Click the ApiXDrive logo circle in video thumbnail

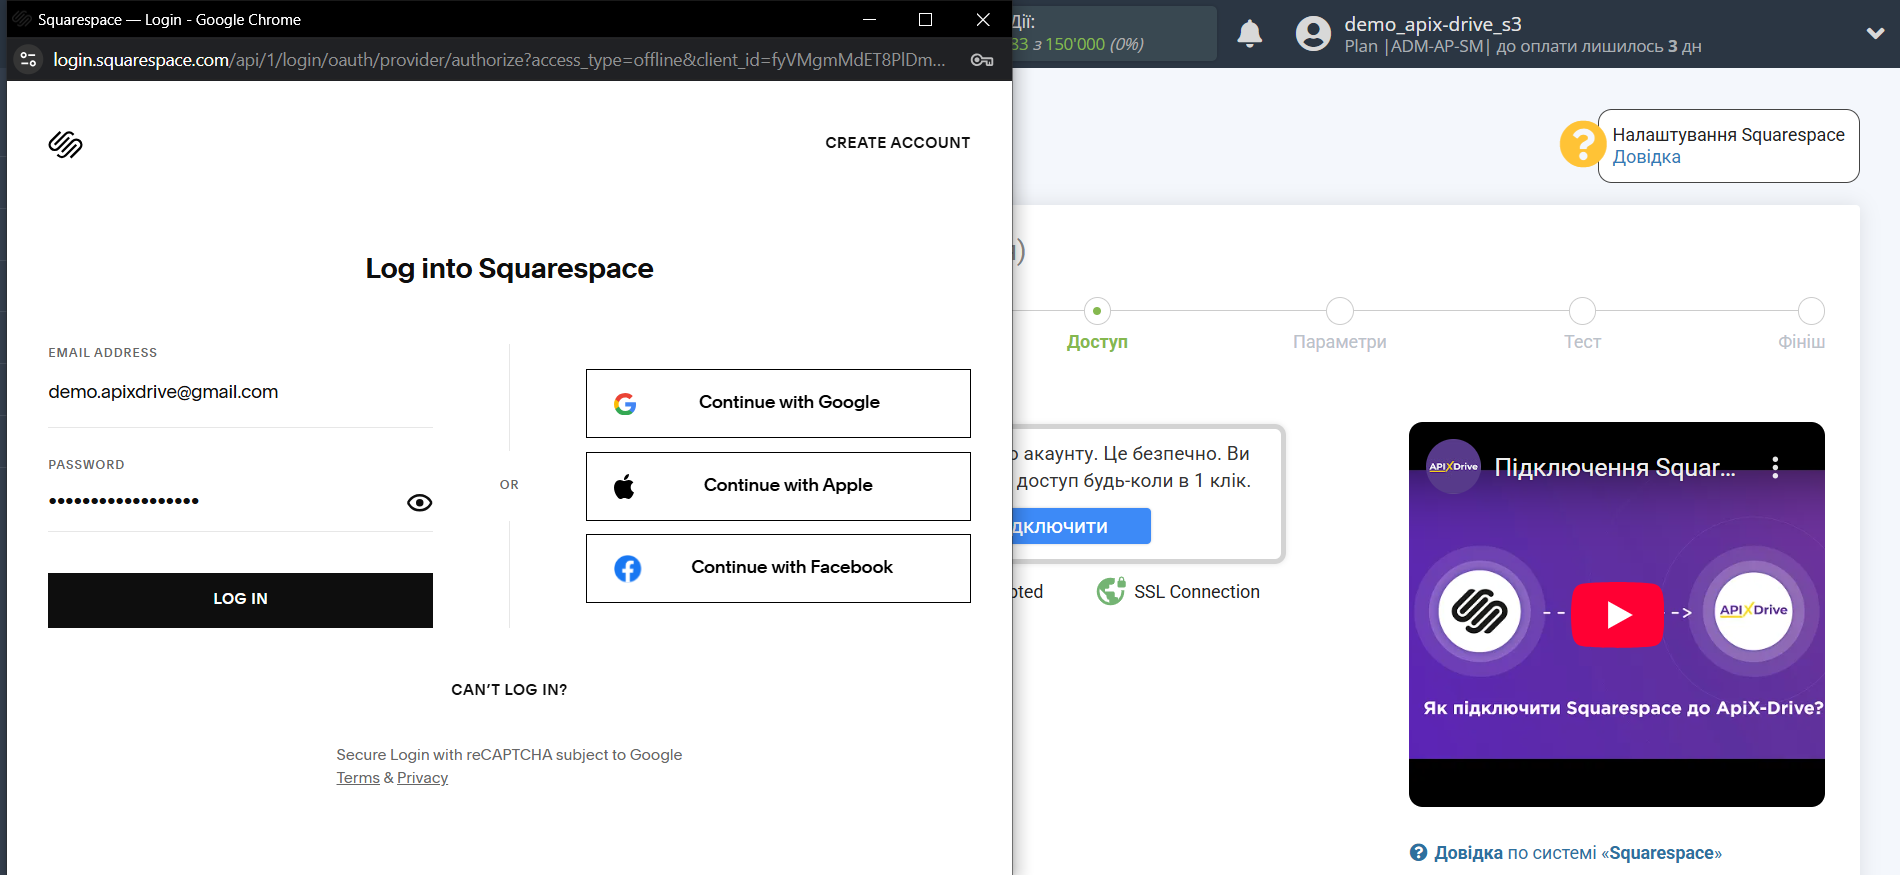click(x=1754, y=612)
